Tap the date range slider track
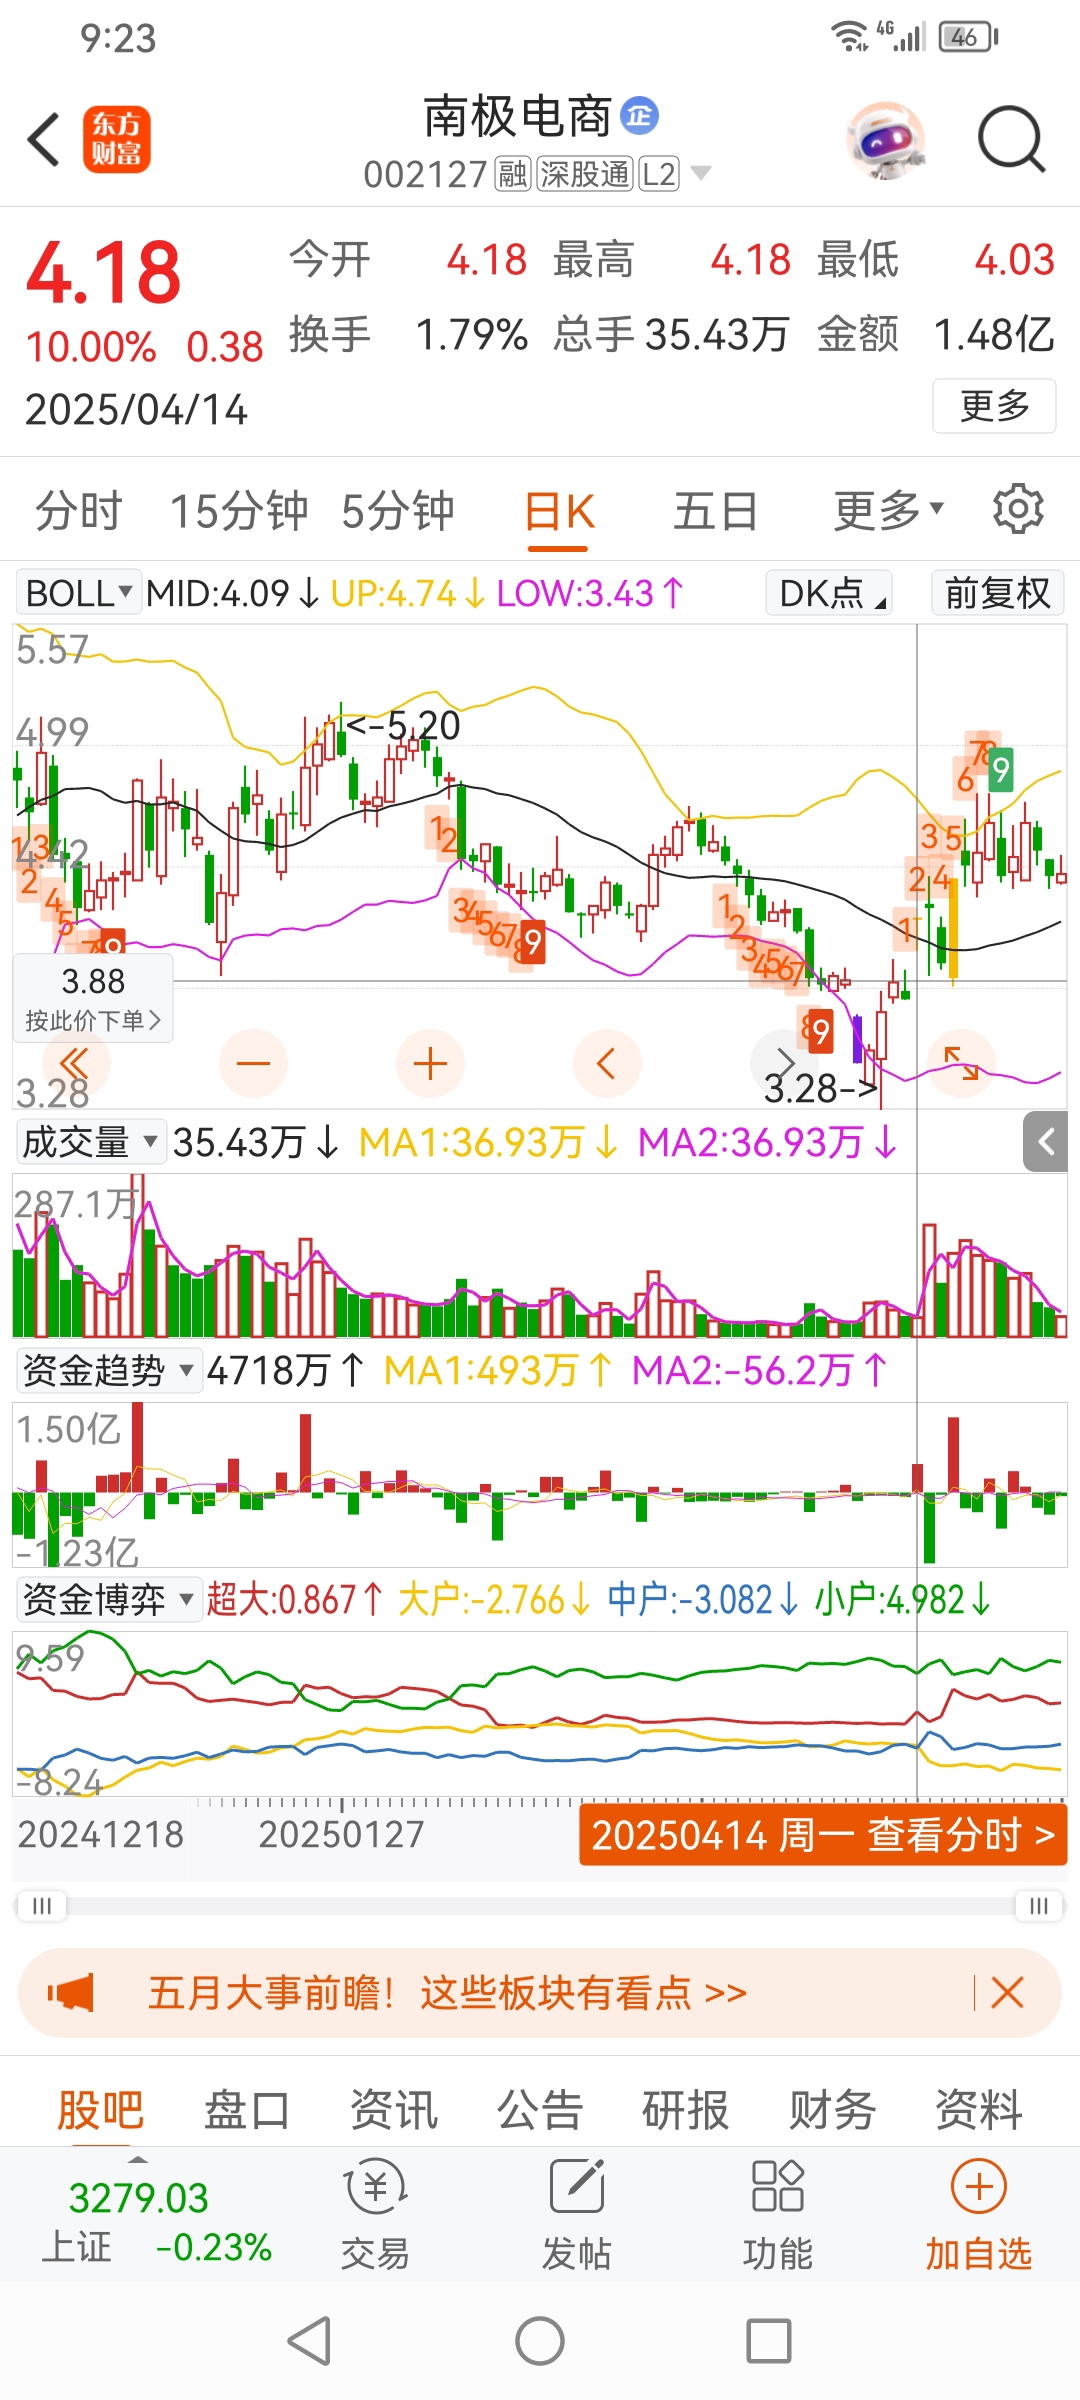The image size is (1080, 2400). 540,1905
